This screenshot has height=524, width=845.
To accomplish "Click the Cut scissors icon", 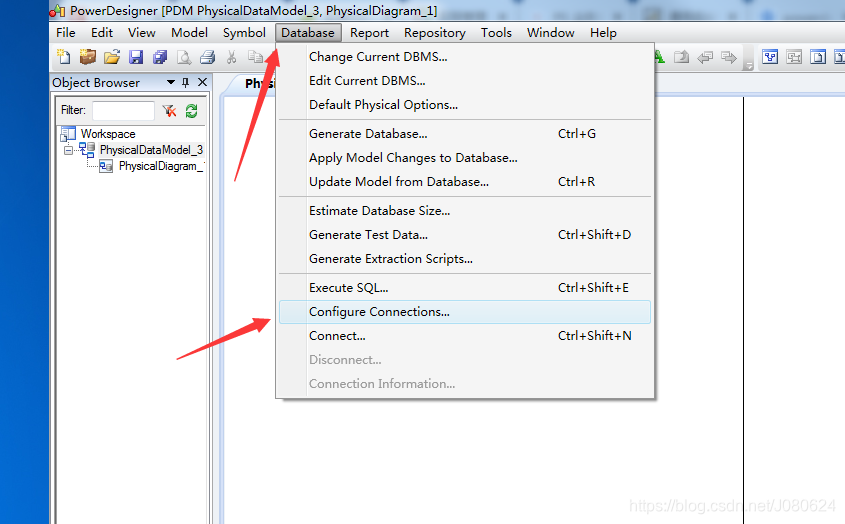I will point(232,57).
